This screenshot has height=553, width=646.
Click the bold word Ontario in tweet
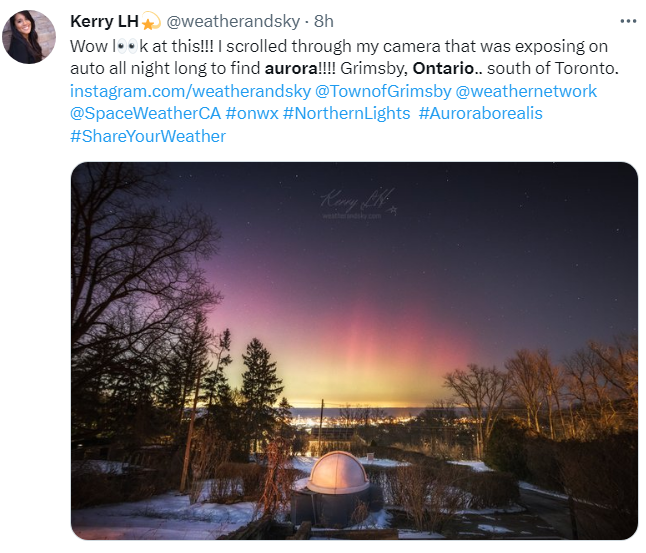click(x=443, y=69)
